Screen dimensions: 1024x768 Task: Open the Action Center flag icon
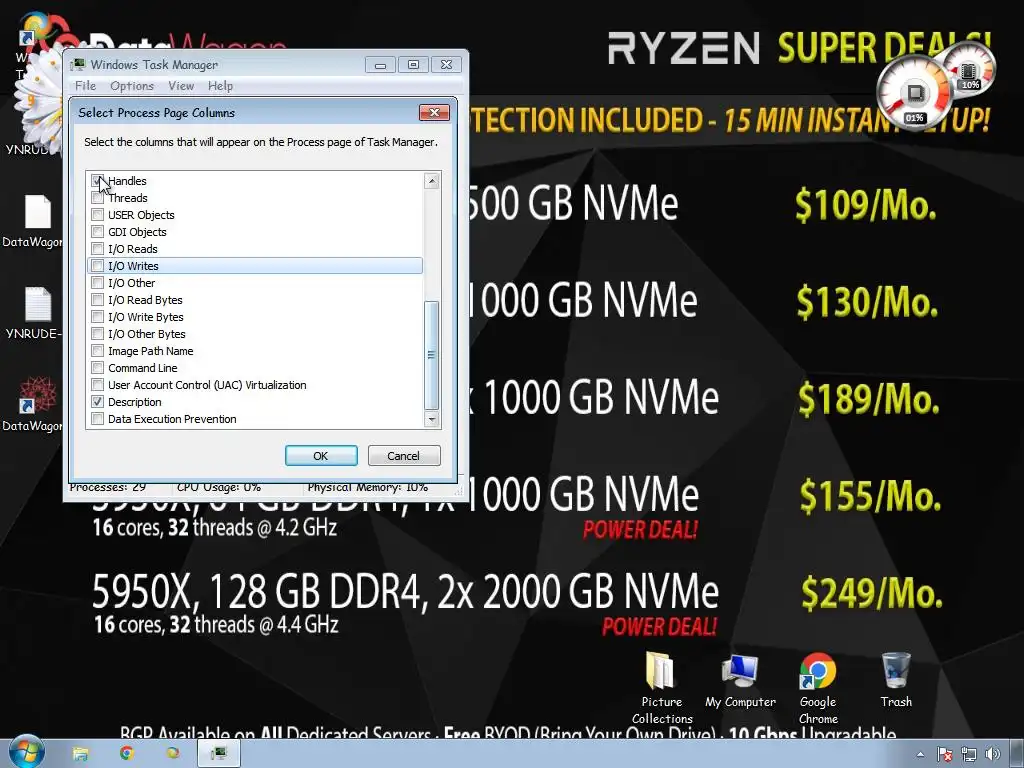point(944,754)
